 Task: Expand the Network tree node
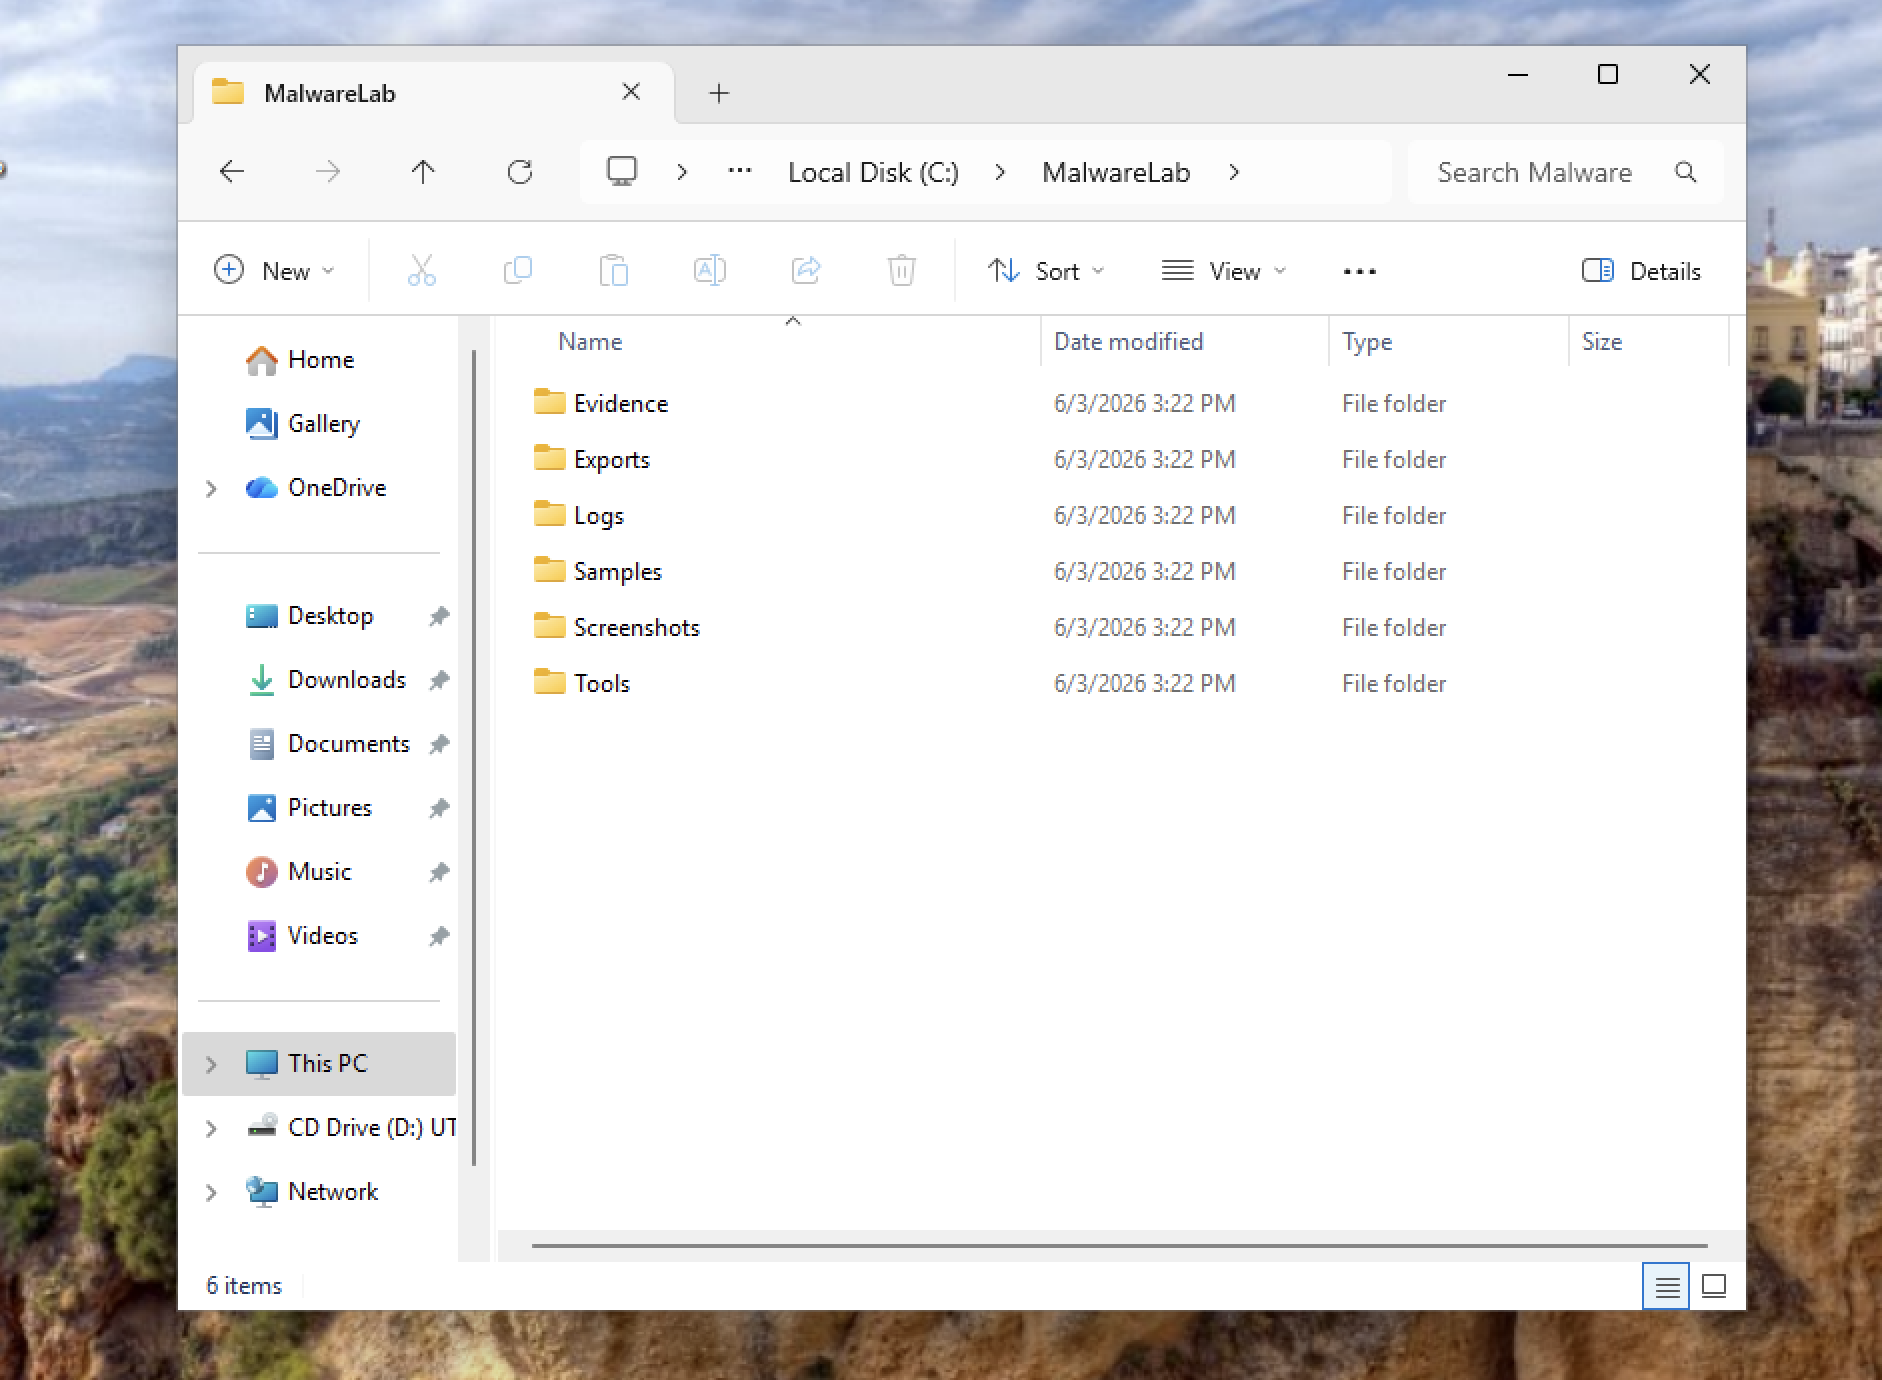(211, 1192)
